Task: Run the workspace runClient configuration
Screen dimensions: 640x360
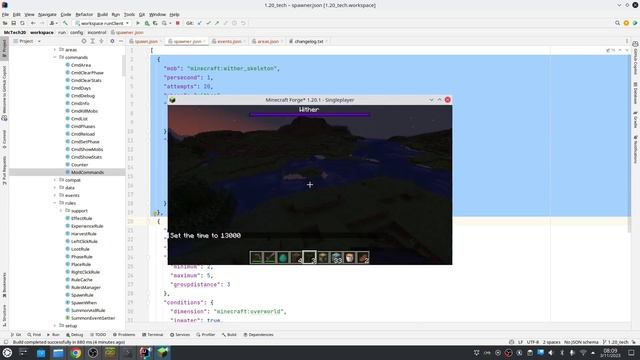Action: point(138,23)
